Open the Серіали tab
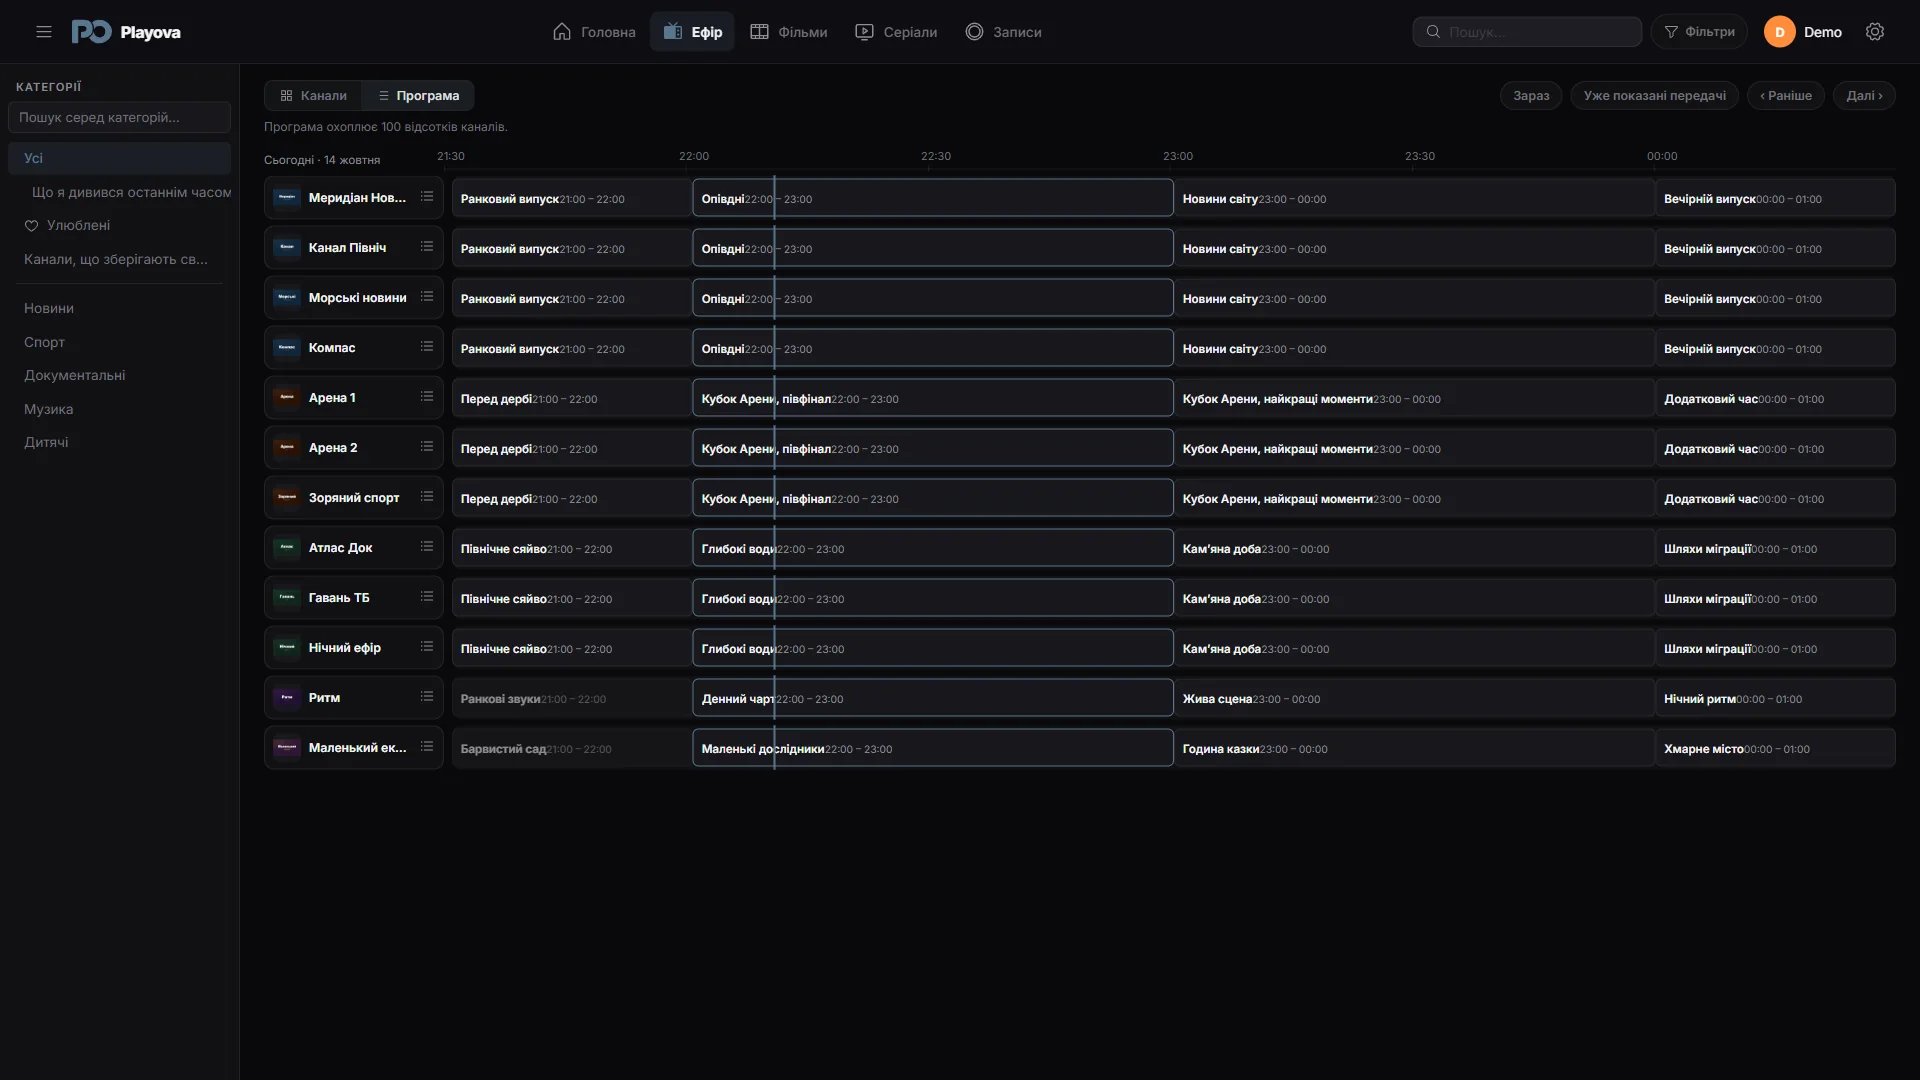This screenshot has width=1920, height=1080. coord(896,32)
